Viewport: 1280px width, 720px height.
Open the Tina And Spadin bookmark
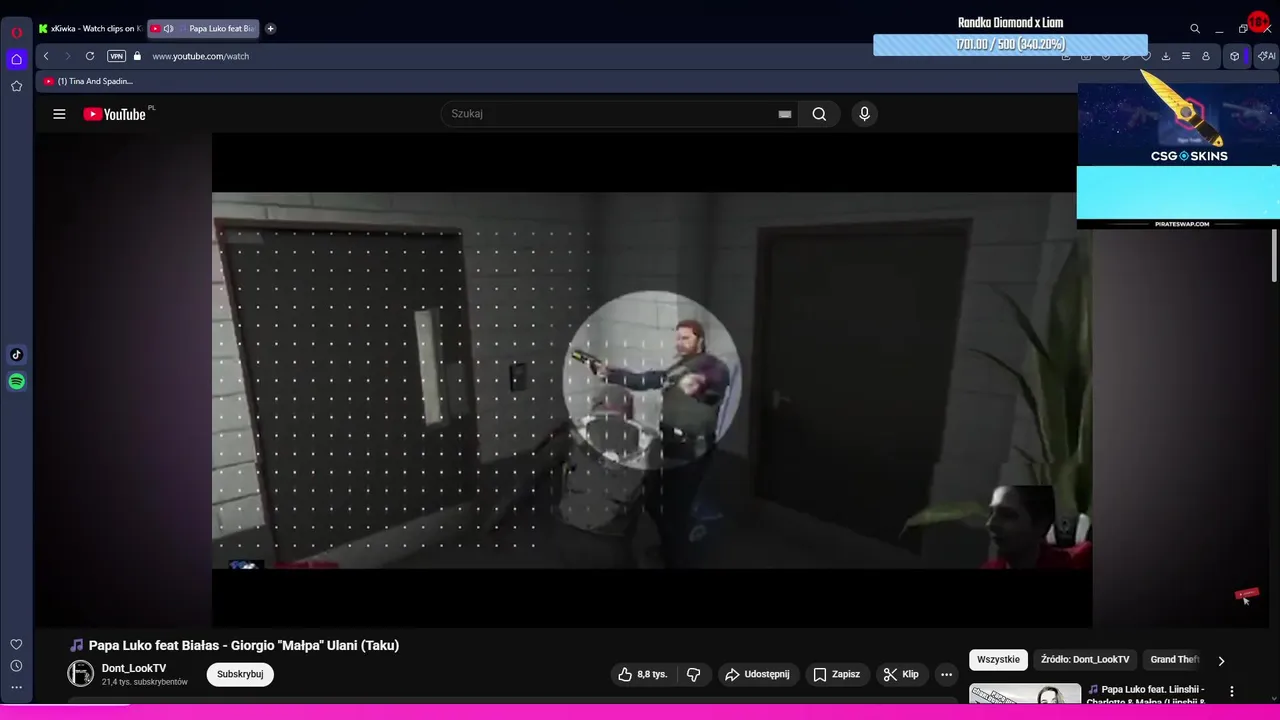(89, 81)
